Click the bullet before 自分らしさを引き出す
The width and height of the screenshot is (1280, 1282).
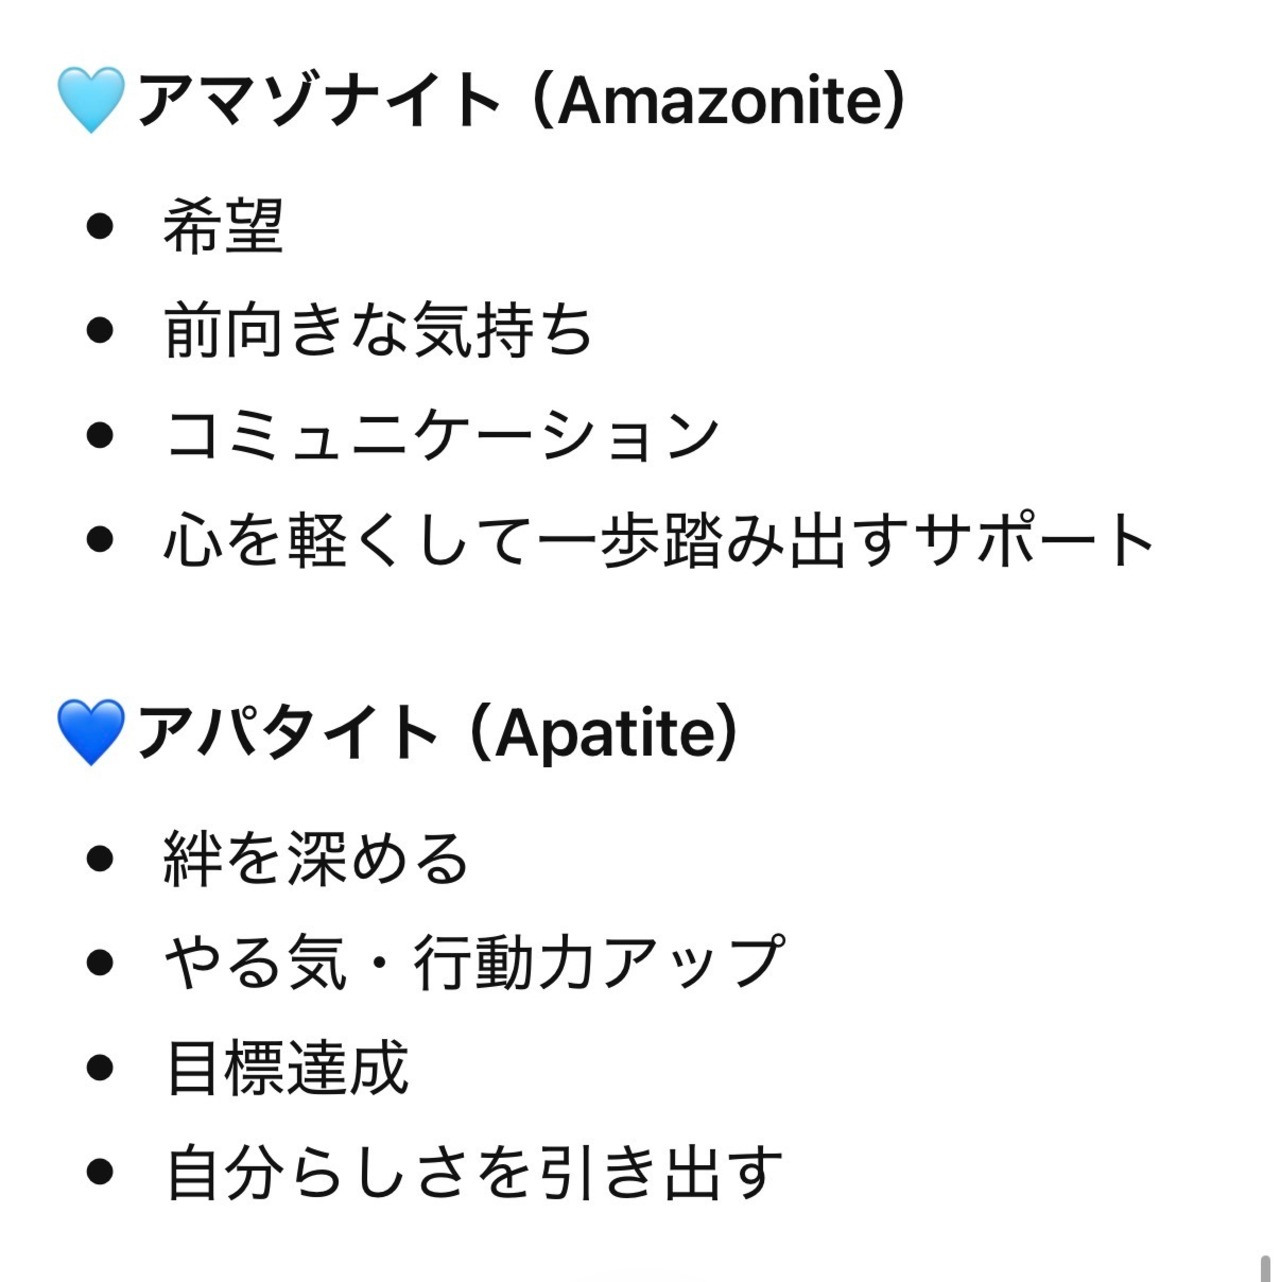[100, 1173]
